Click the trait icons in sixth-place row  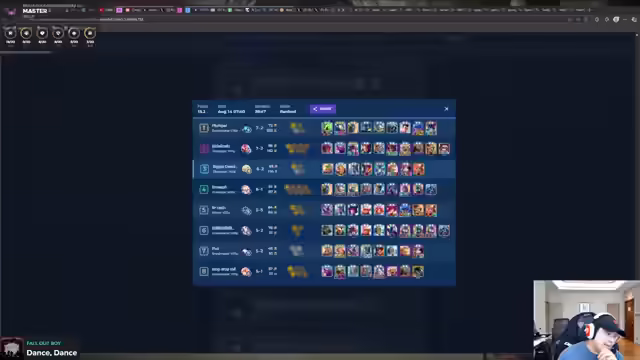tap(297, 231)
